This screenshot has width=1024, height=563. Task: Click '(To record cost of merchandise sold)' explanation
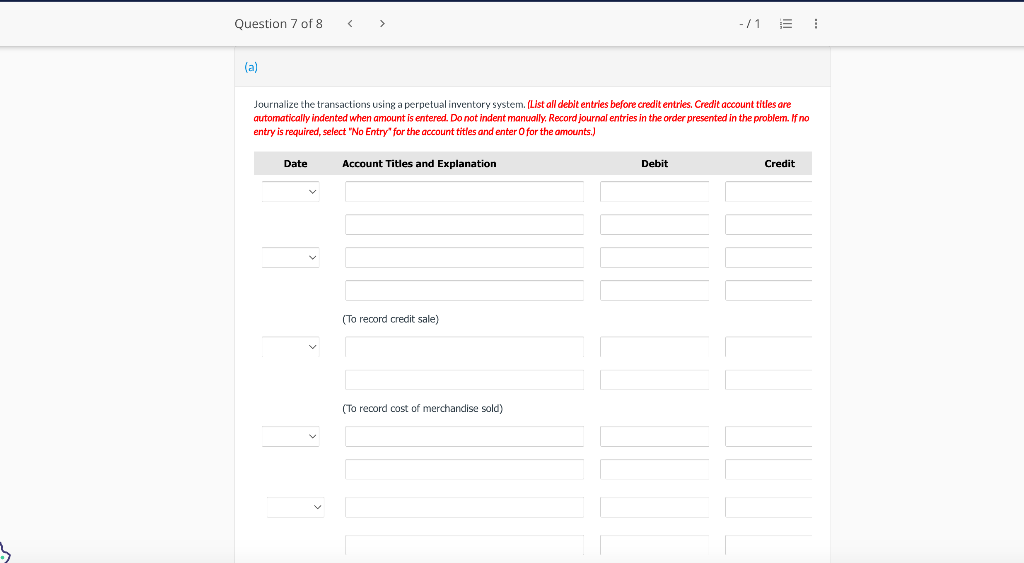pyautogui.click(x=423, y=408)
